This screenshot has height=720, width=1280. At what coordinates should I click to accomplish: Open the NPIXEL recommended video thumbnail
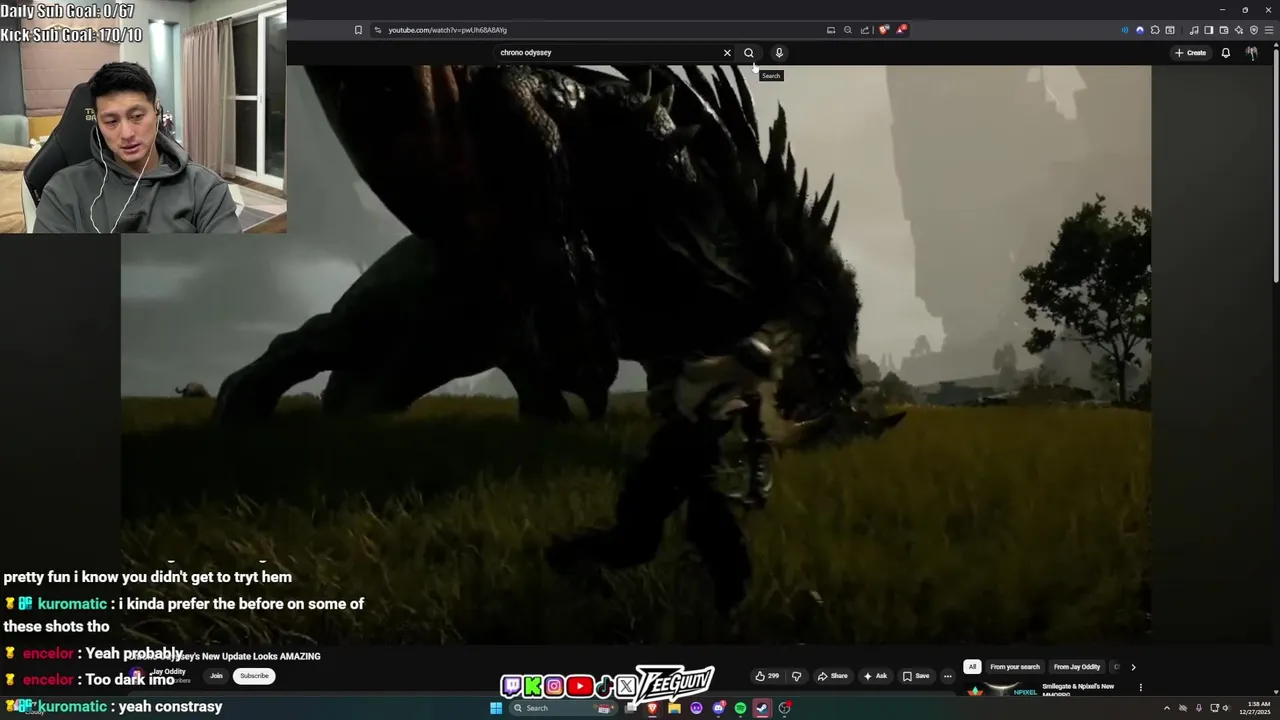point(1000,690)
